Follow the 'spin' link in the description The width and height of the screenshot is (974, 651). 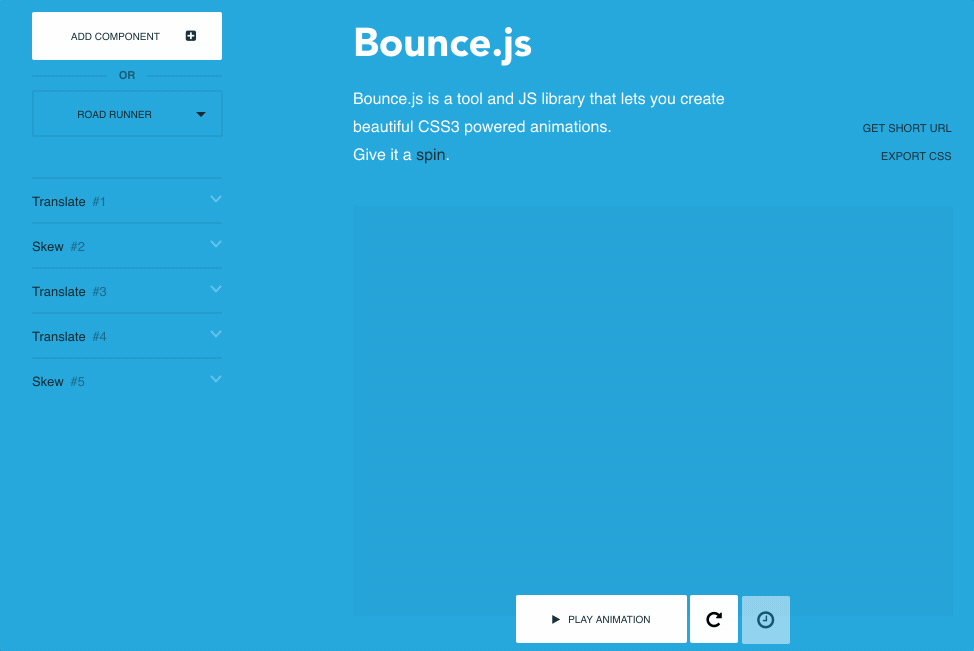[430, 155]
